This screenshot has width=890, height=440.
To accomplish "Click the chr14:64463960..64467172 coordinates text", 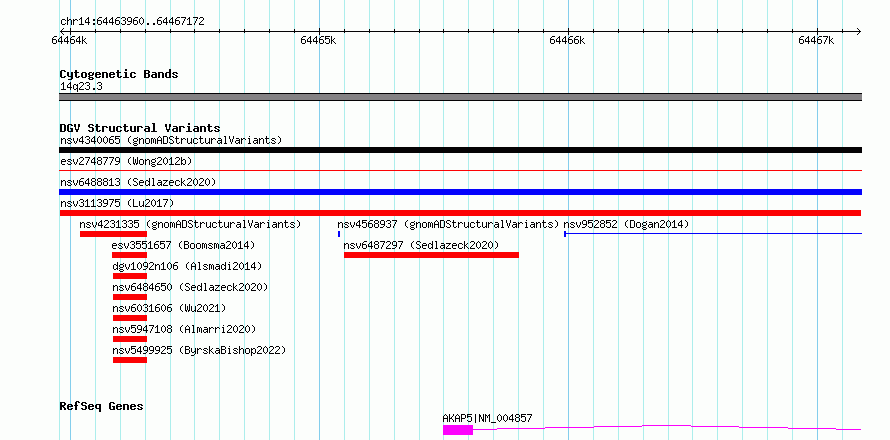I will click(x=132, y=22).
